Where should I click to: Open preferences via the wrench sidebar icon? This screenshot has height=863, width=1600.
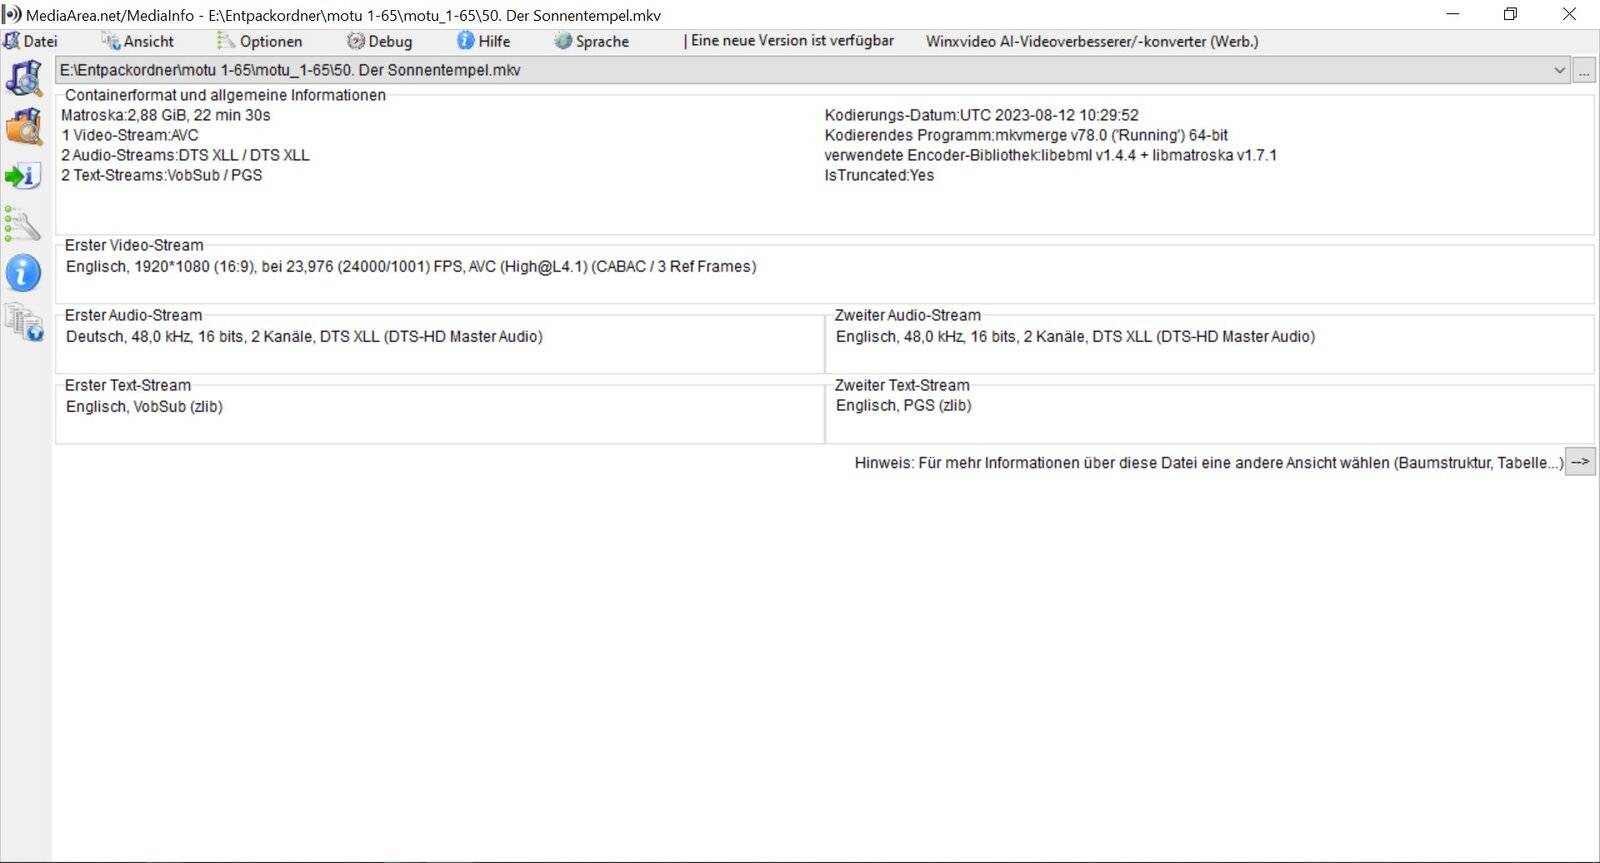pyautogui.click(x=22, y=224)
